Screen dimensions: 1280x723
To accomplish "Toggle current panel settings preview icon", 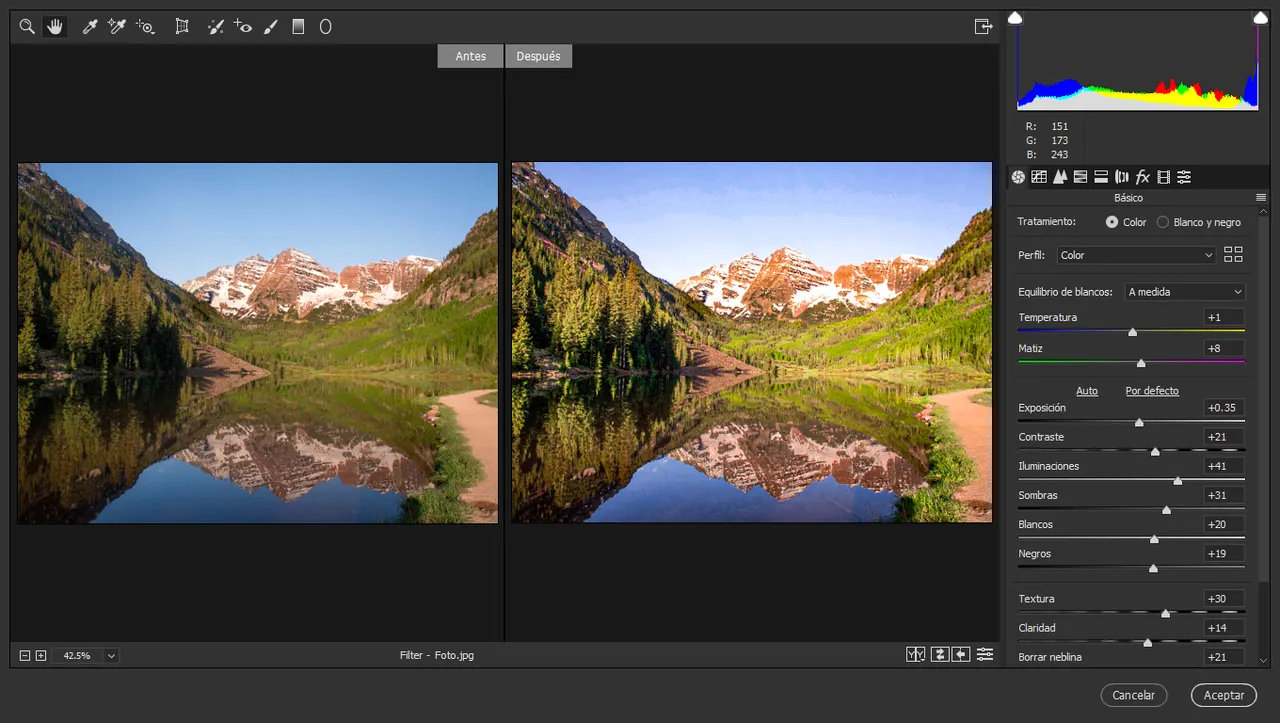I will point(985,654).
